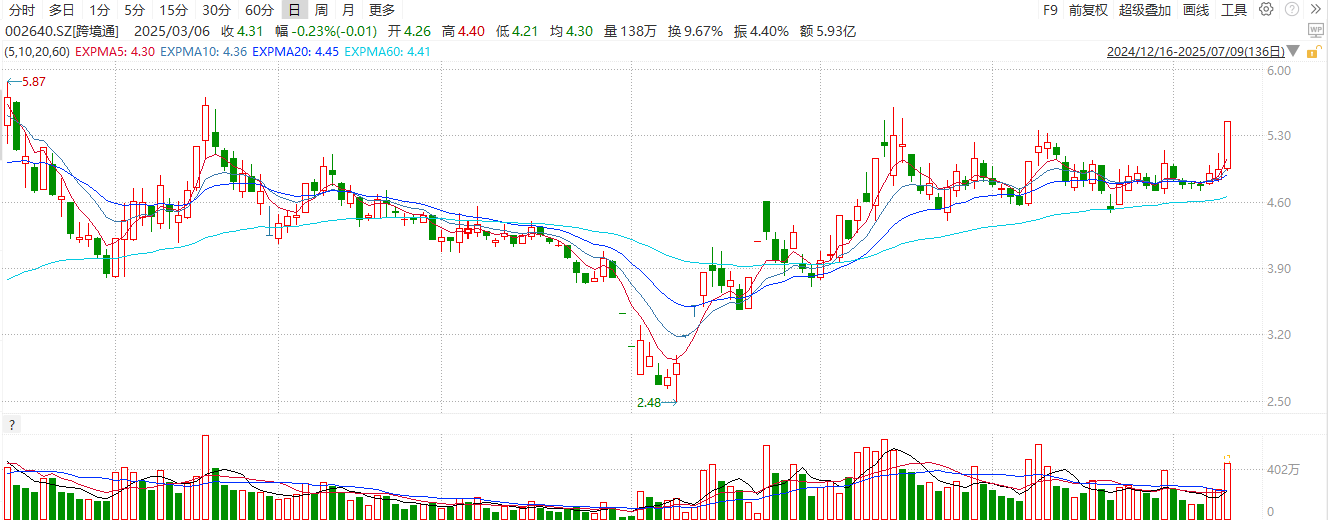
Task: Select the 周 weekly K-line tab
Action: pos(321,10)
